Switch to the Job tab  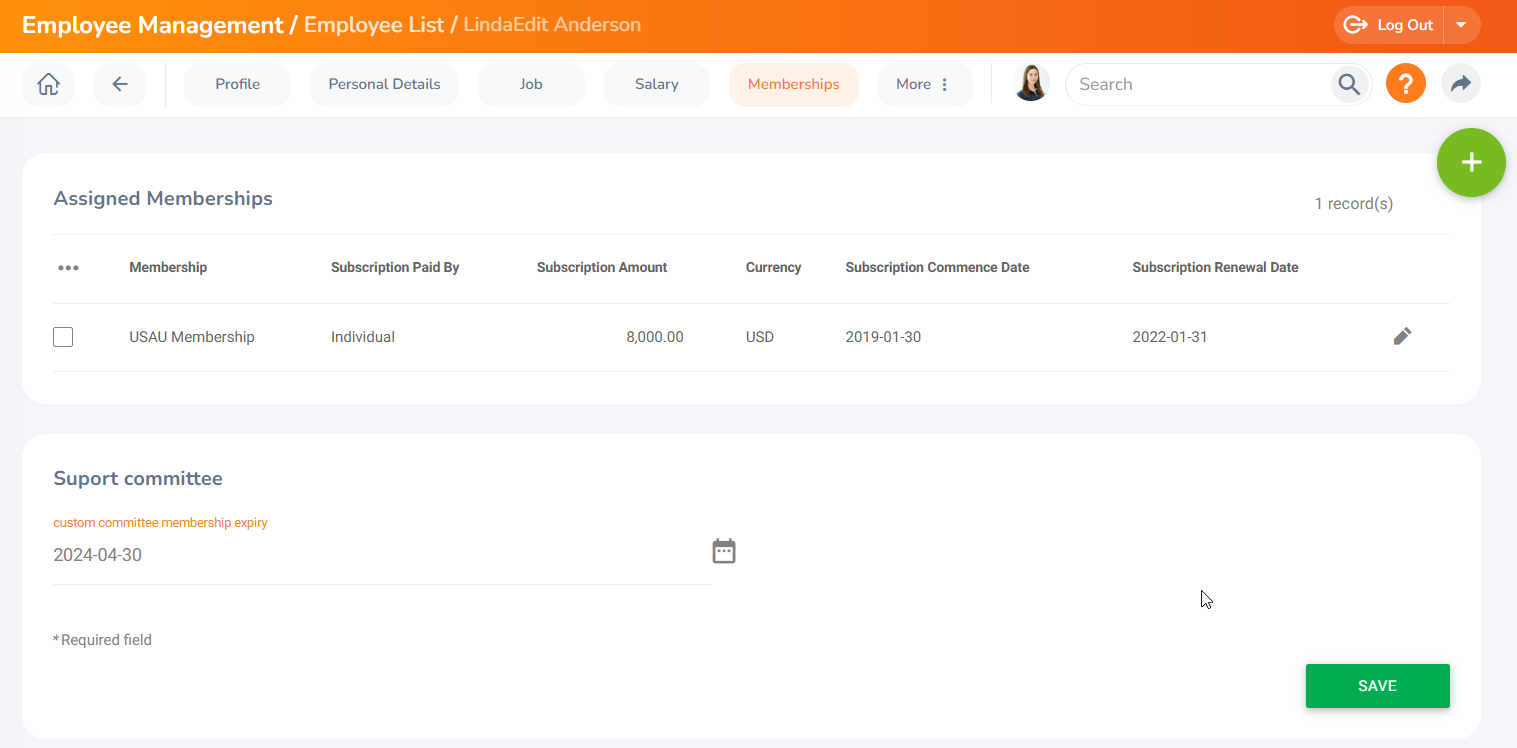pos(531,84)
